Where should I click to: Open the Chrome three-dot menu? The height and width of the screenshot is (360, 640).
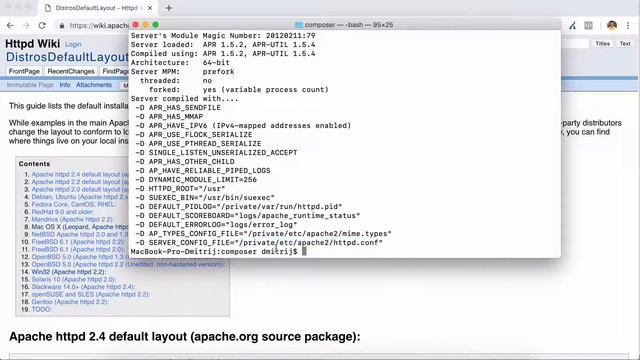[x=628, y=25]
